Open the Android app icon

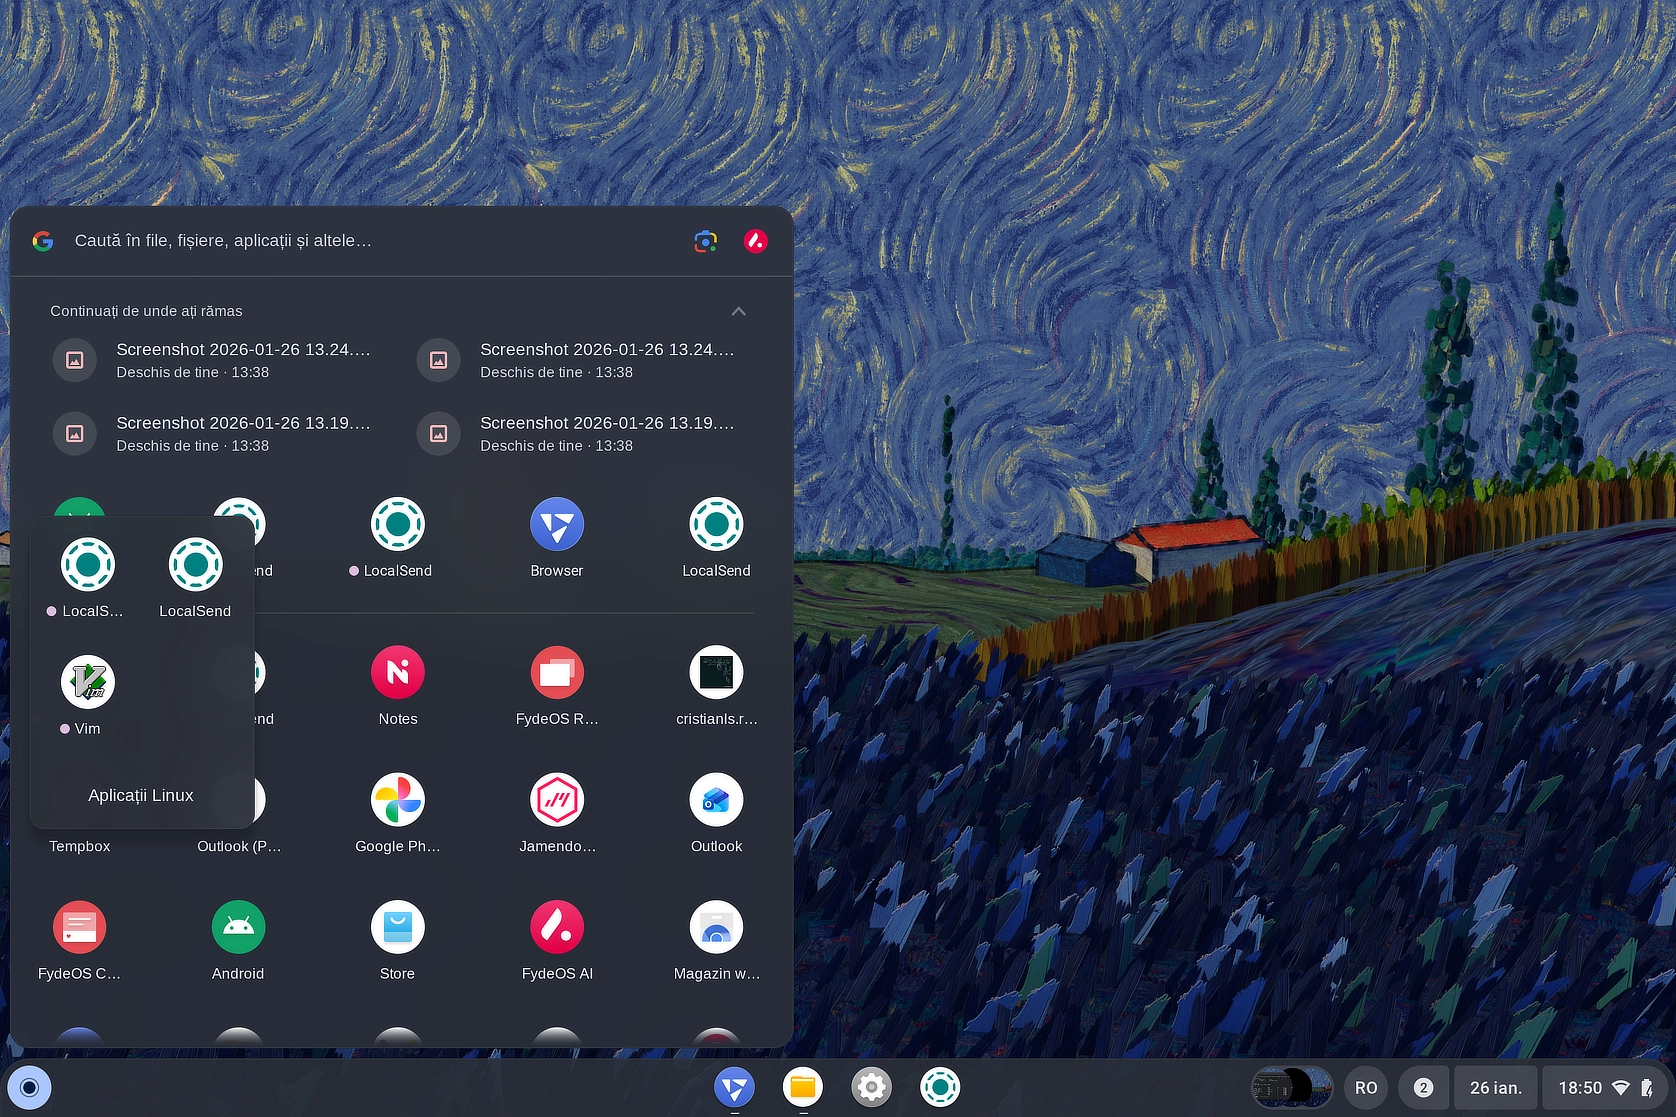pyautogui.click(x=238, y=928)
